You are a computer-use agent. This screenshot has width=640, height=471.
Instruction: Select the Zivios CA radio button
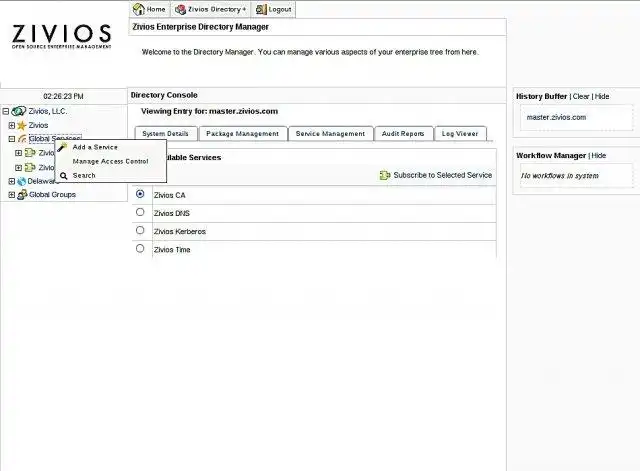pos(140,194)
